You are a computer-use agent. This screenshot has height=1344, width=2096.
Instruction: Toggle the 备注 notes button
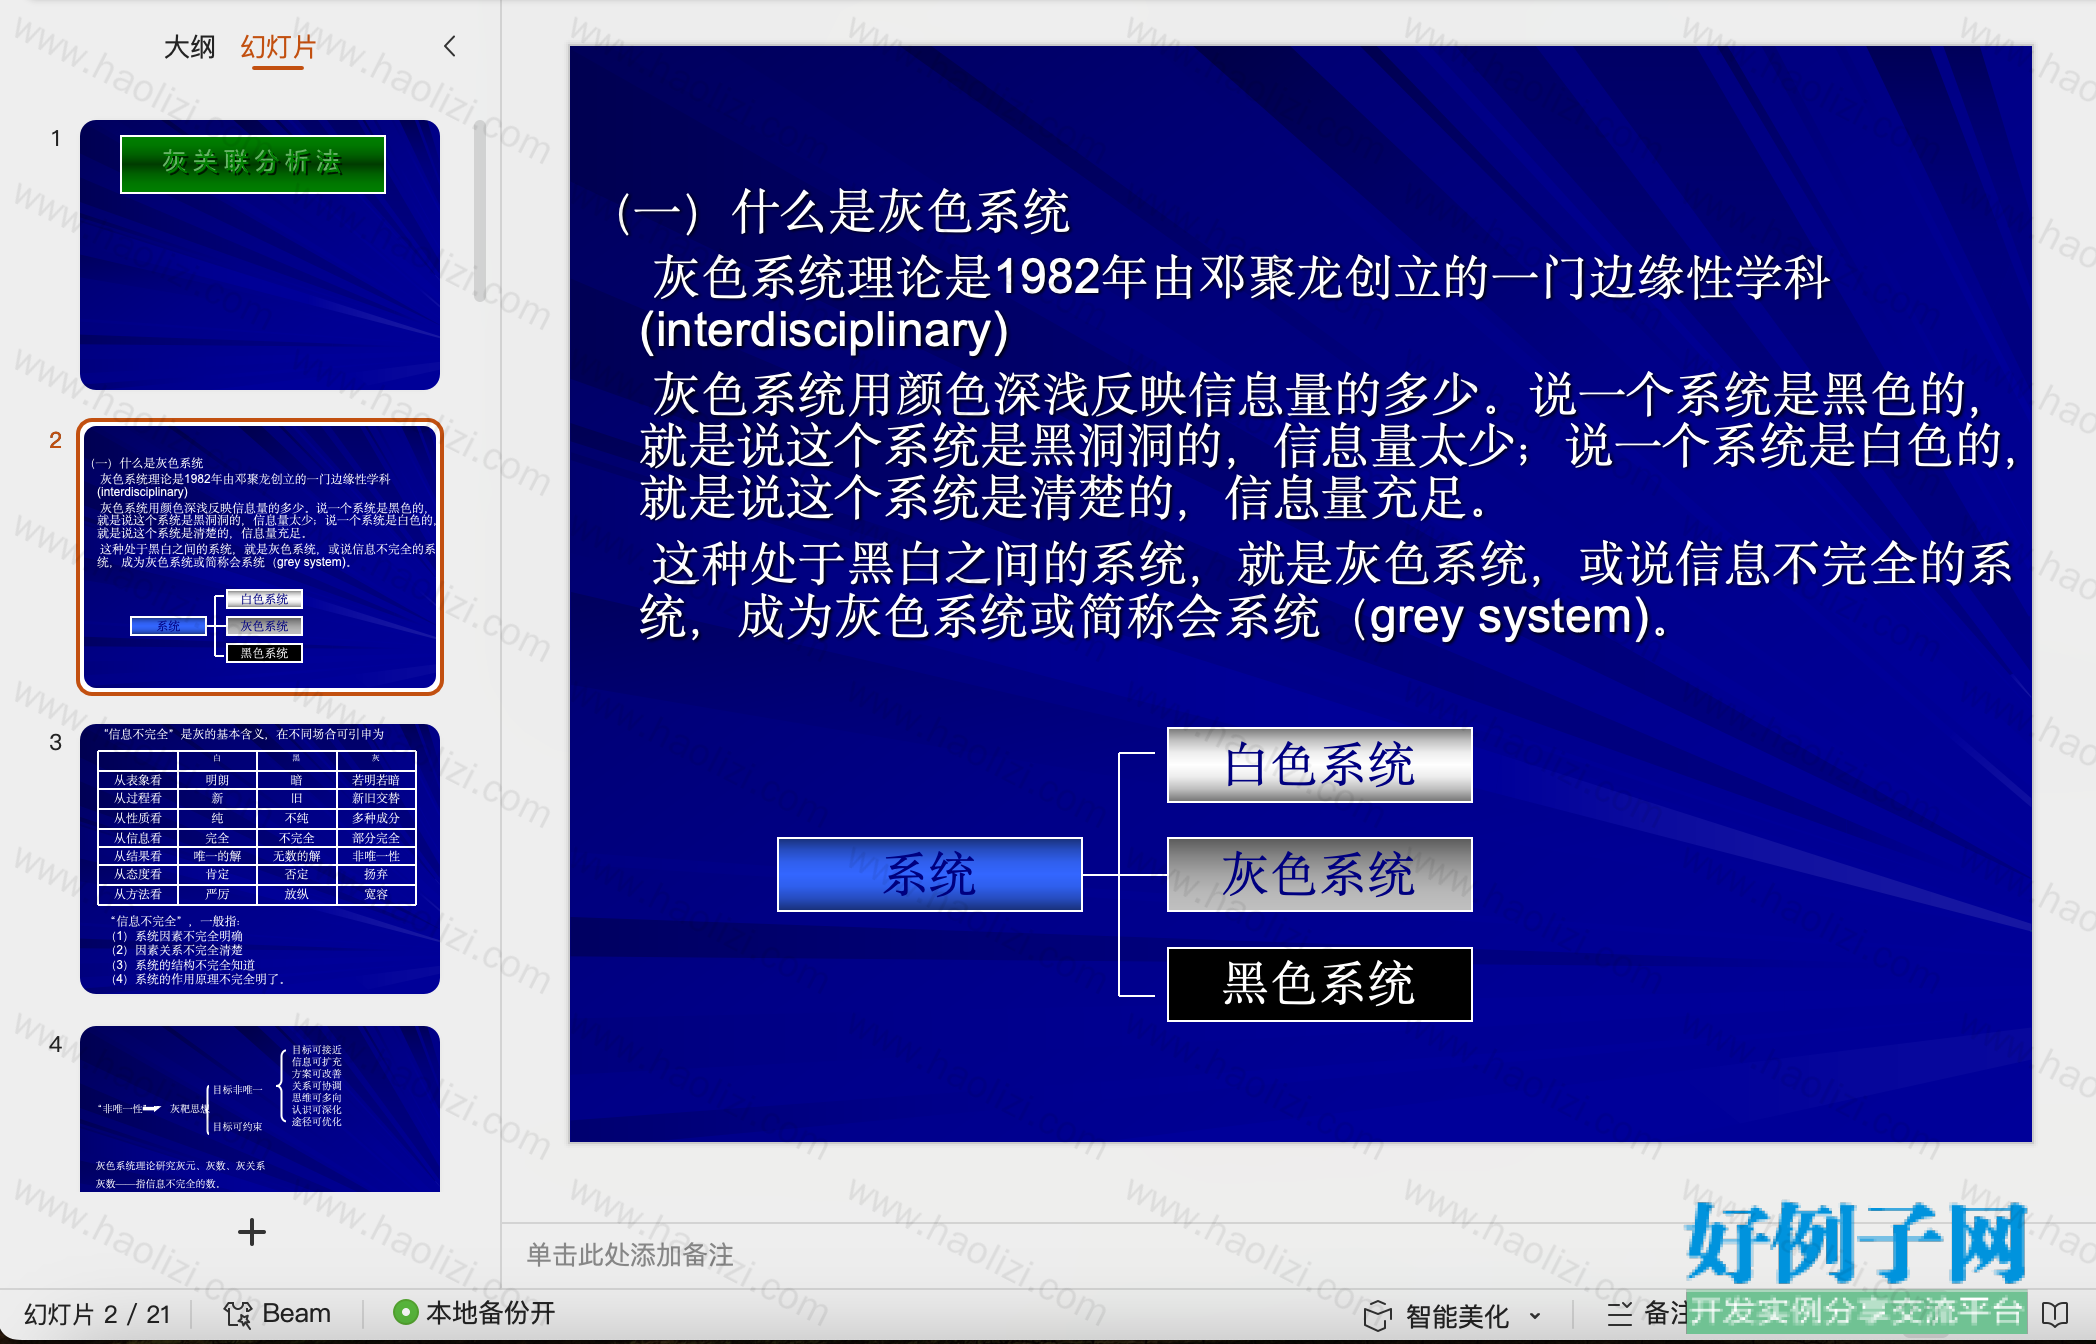(x=1646, y=1314)
